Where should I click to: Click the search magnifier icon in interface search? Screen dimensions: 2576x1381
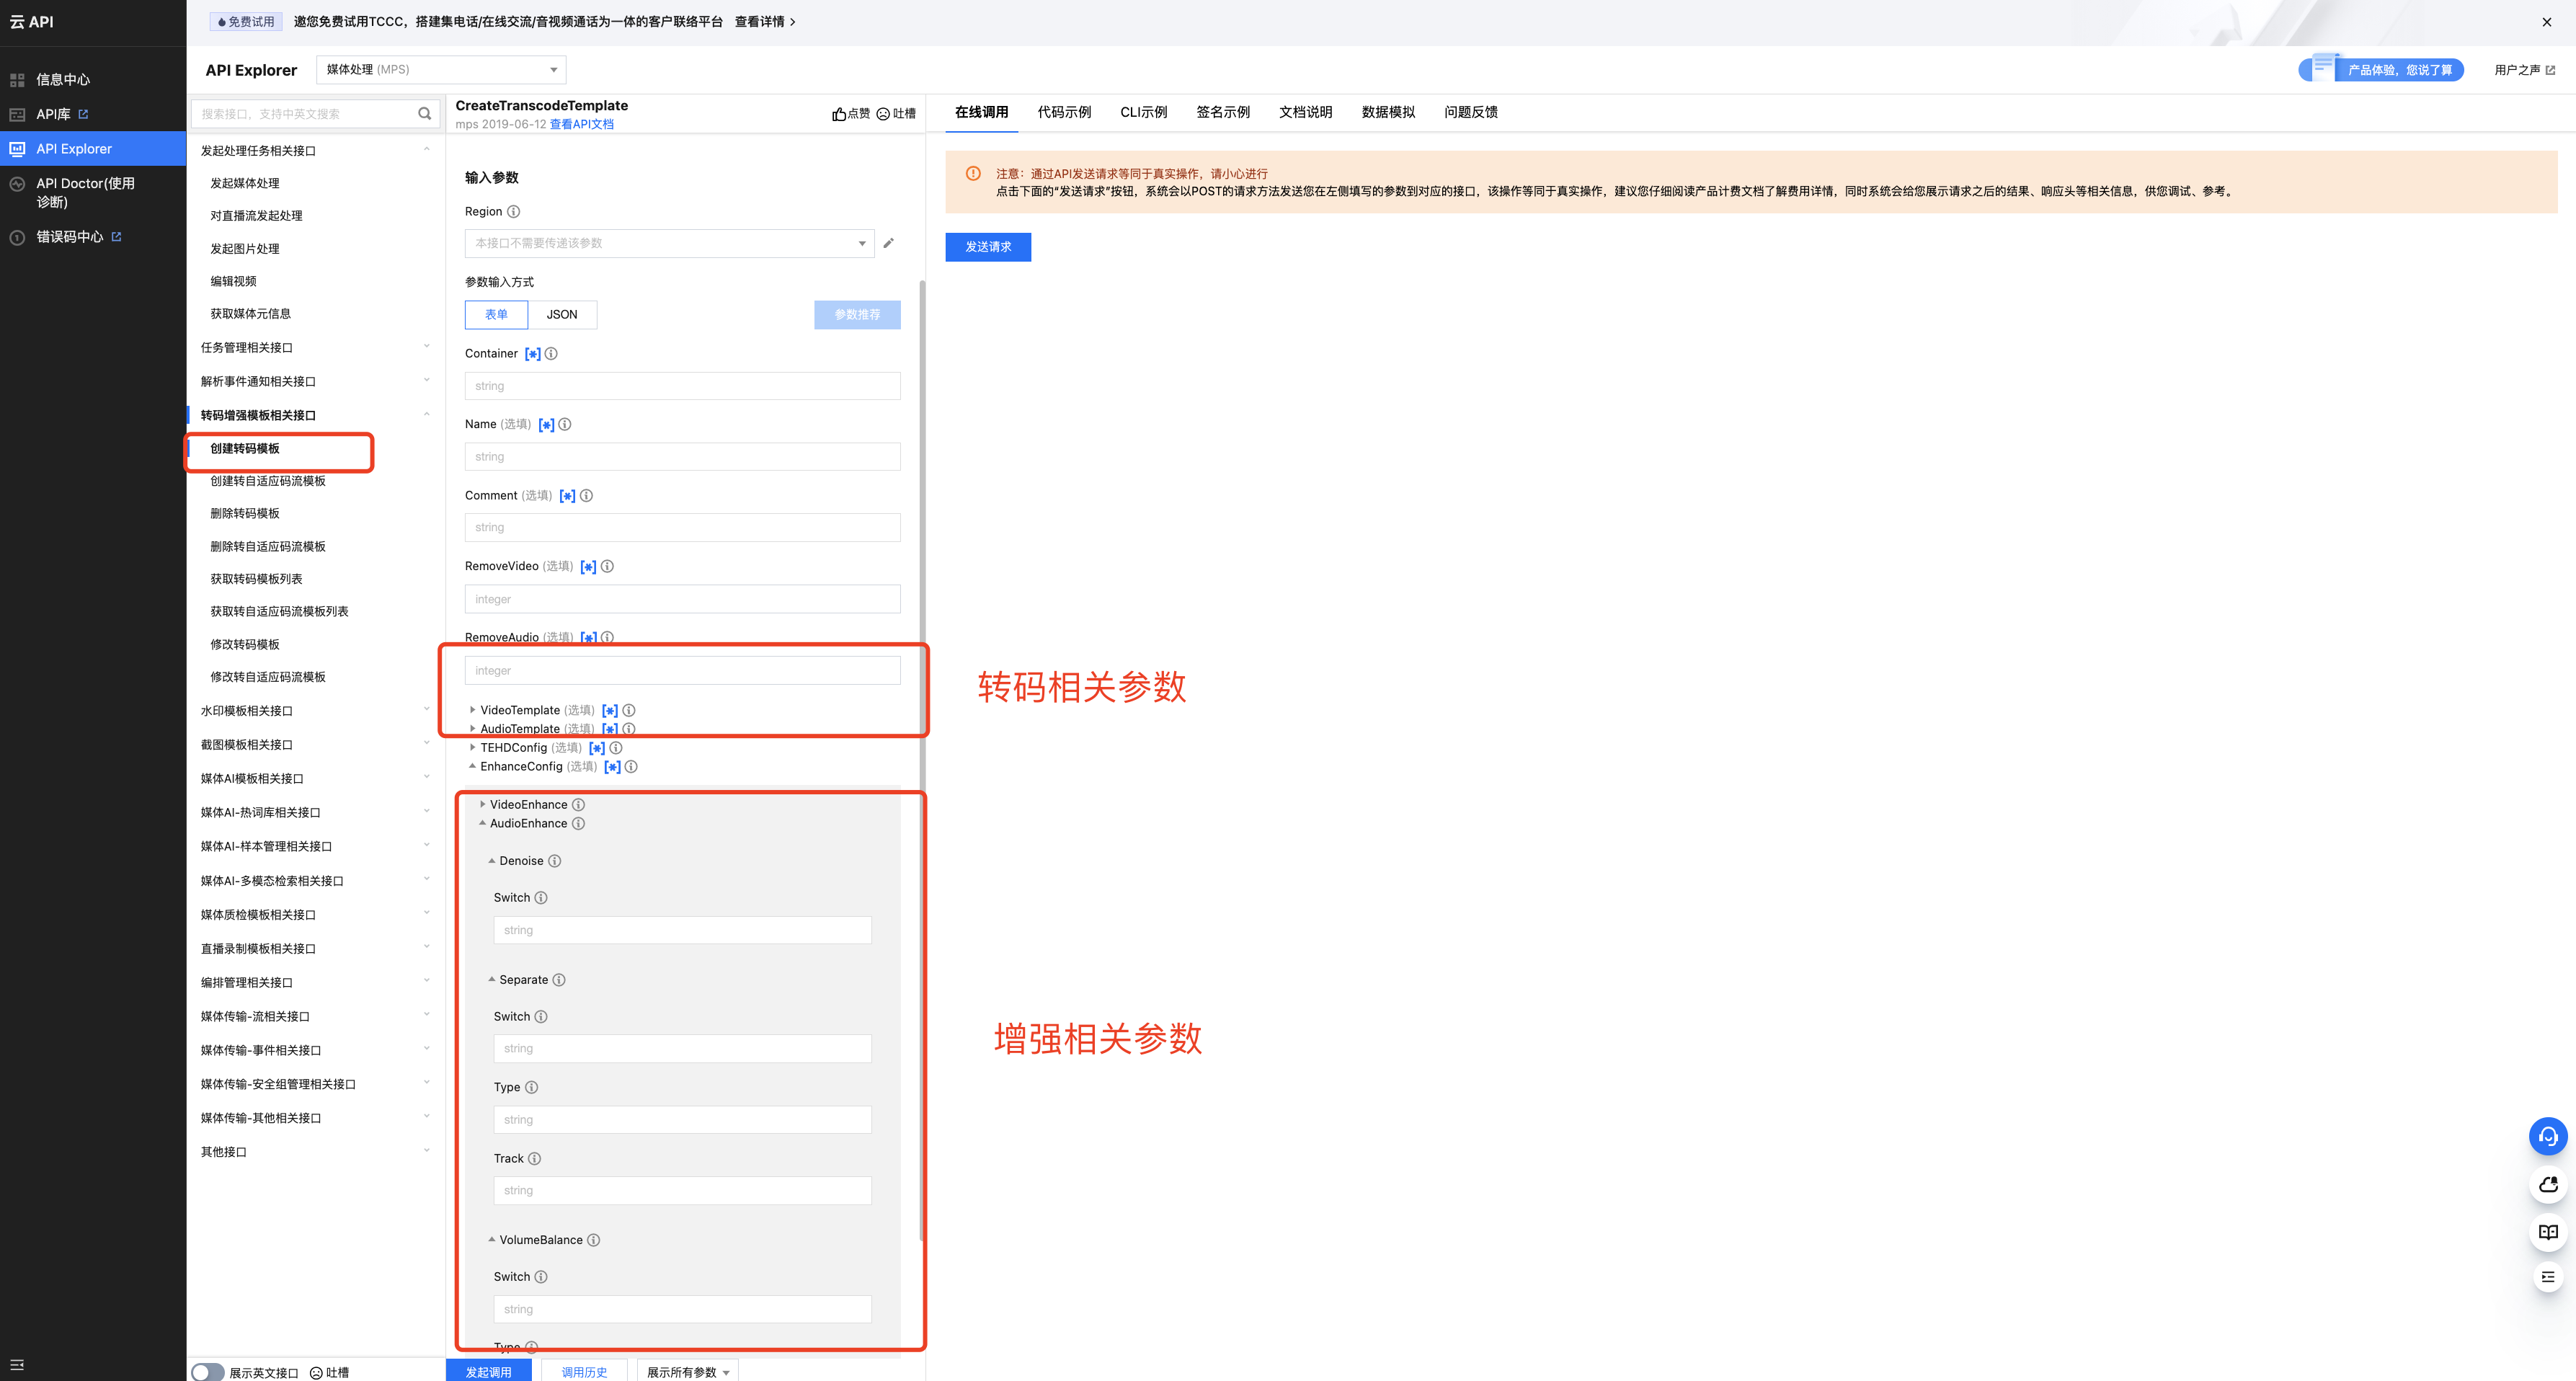click(x=424, y=114)
